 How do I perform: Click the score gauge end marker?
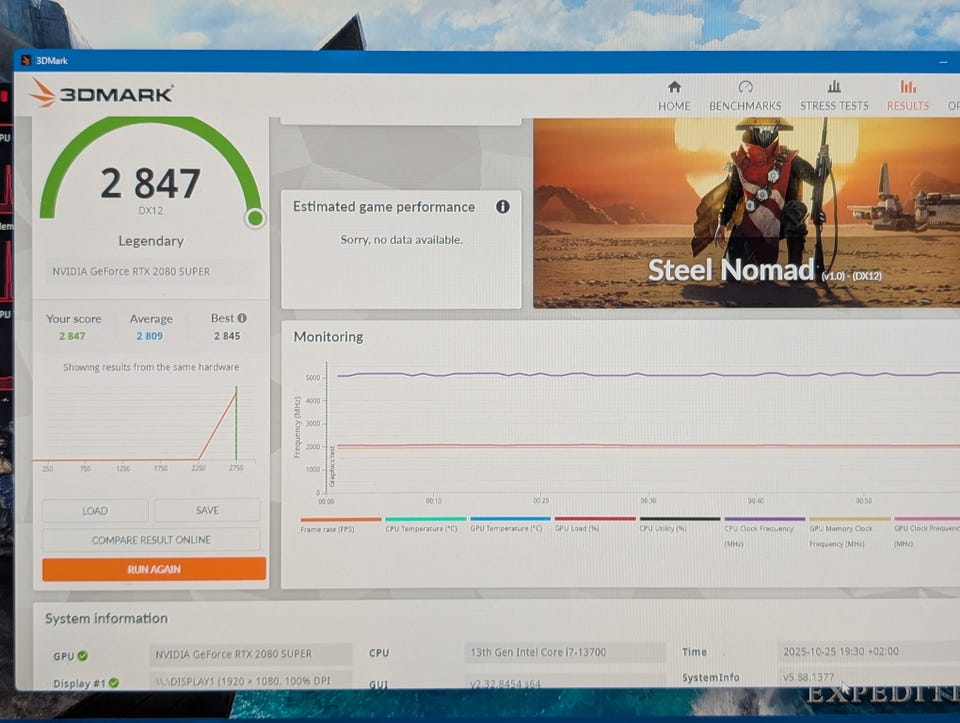256,218
